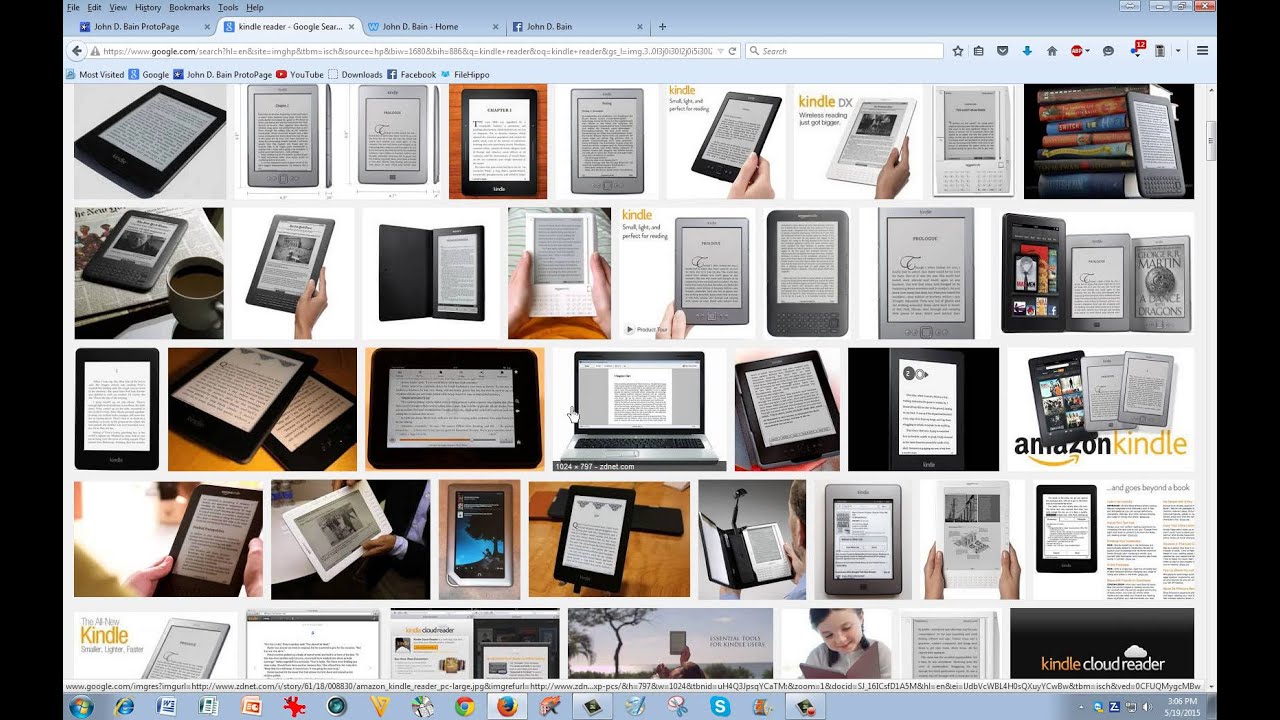This screenshot has height=720, width=1280.
Task: Open the laptop Kindle reader zdnet.com image
Action: pyautogui.click(x=642, y=409)
